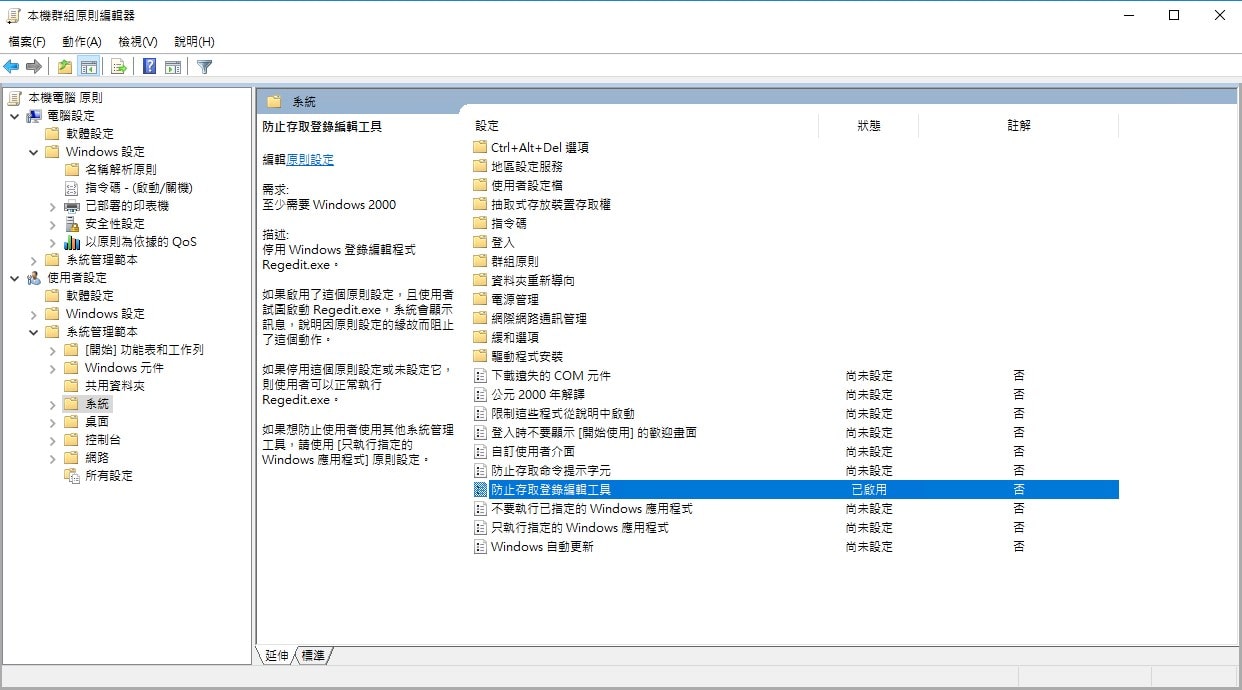Open Help via the question mark icon

click(x=149, y=67)
